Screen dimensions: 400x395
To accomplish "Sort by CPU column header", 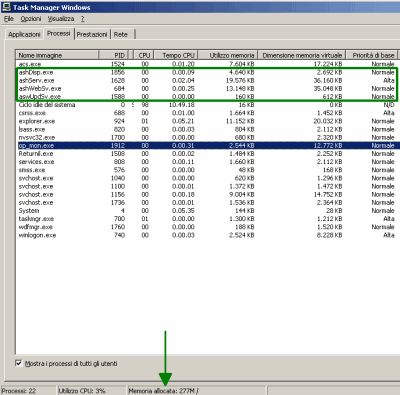I will tap(144, 55).
